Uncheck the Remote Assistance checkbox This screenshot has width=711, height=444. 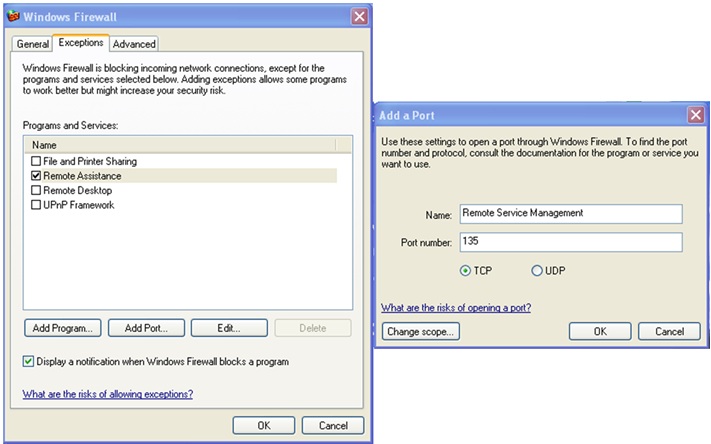coord(36,176)
